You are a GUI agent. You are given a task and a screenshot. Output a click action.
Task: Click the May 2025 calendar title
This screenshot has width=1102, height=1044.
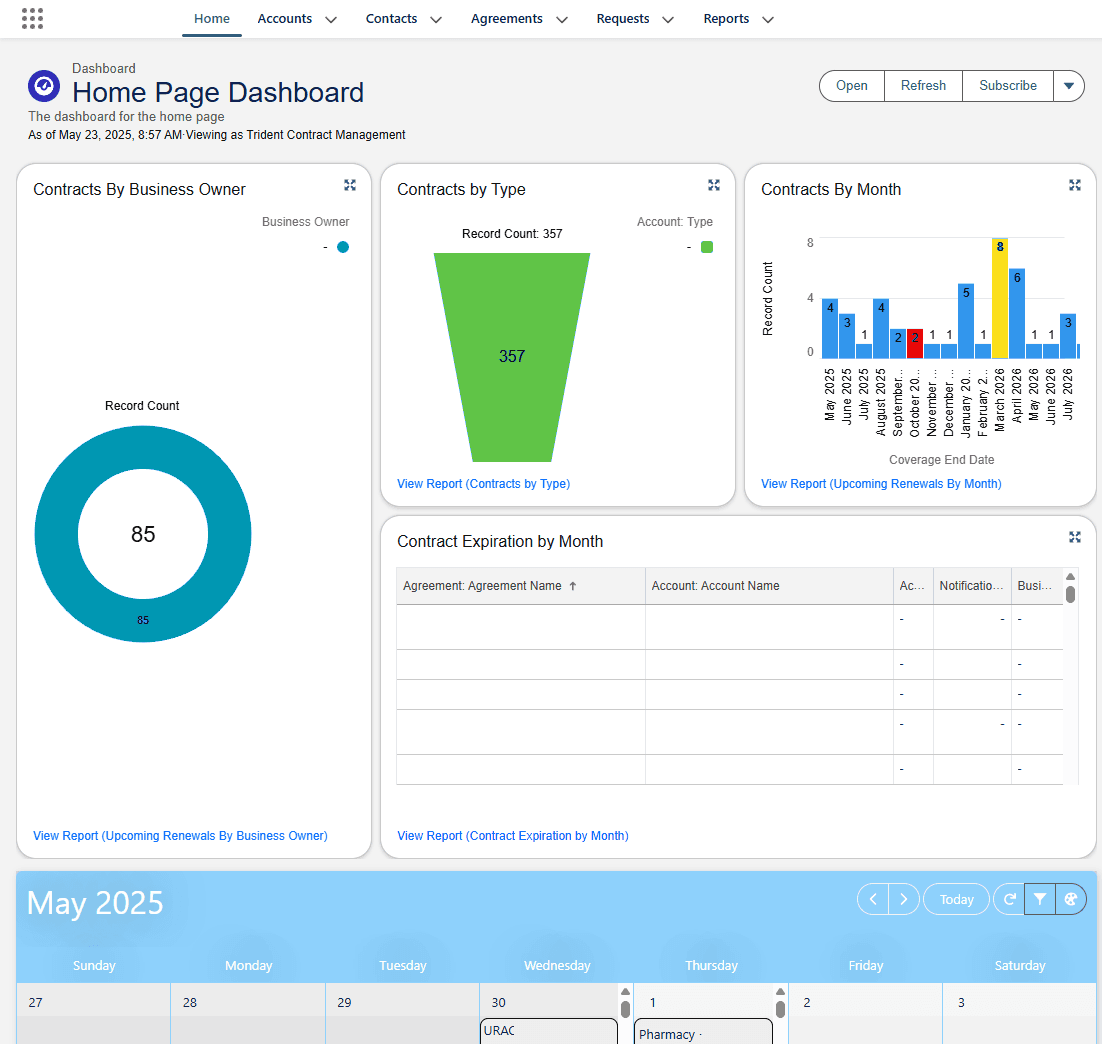95,903
